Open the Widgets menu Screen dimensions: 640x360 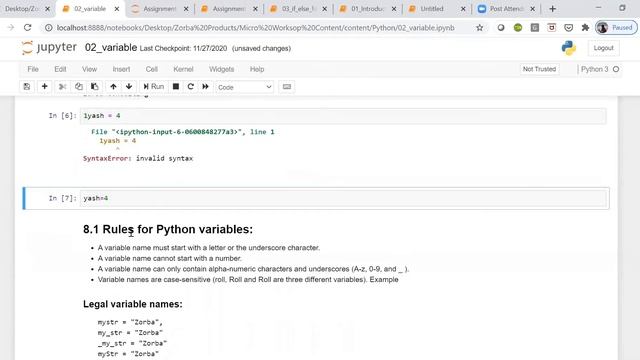point(222,69)
